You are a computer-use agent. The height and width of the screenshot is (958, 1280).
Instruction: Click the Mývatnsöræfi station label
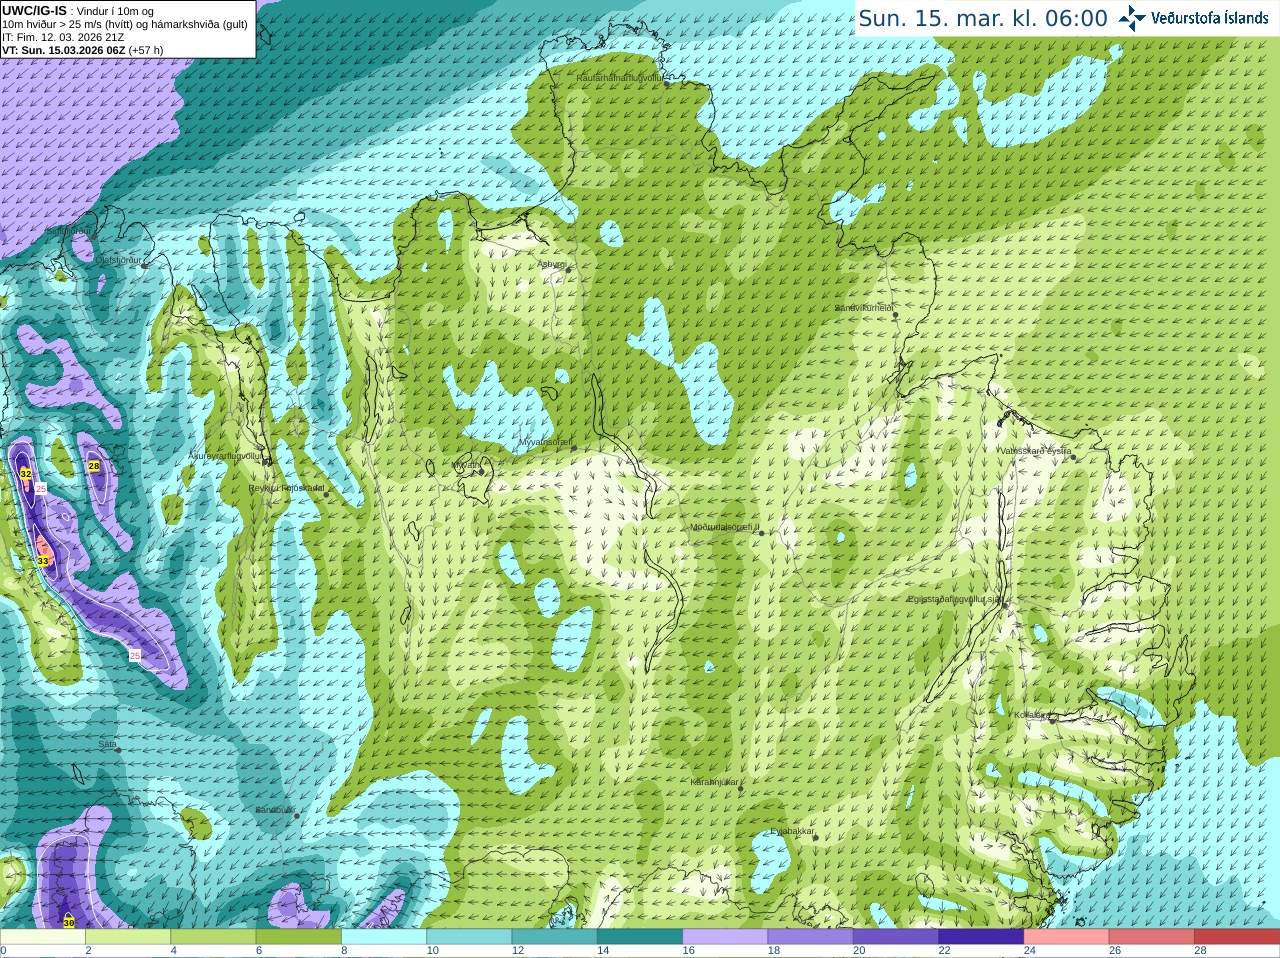546,441
